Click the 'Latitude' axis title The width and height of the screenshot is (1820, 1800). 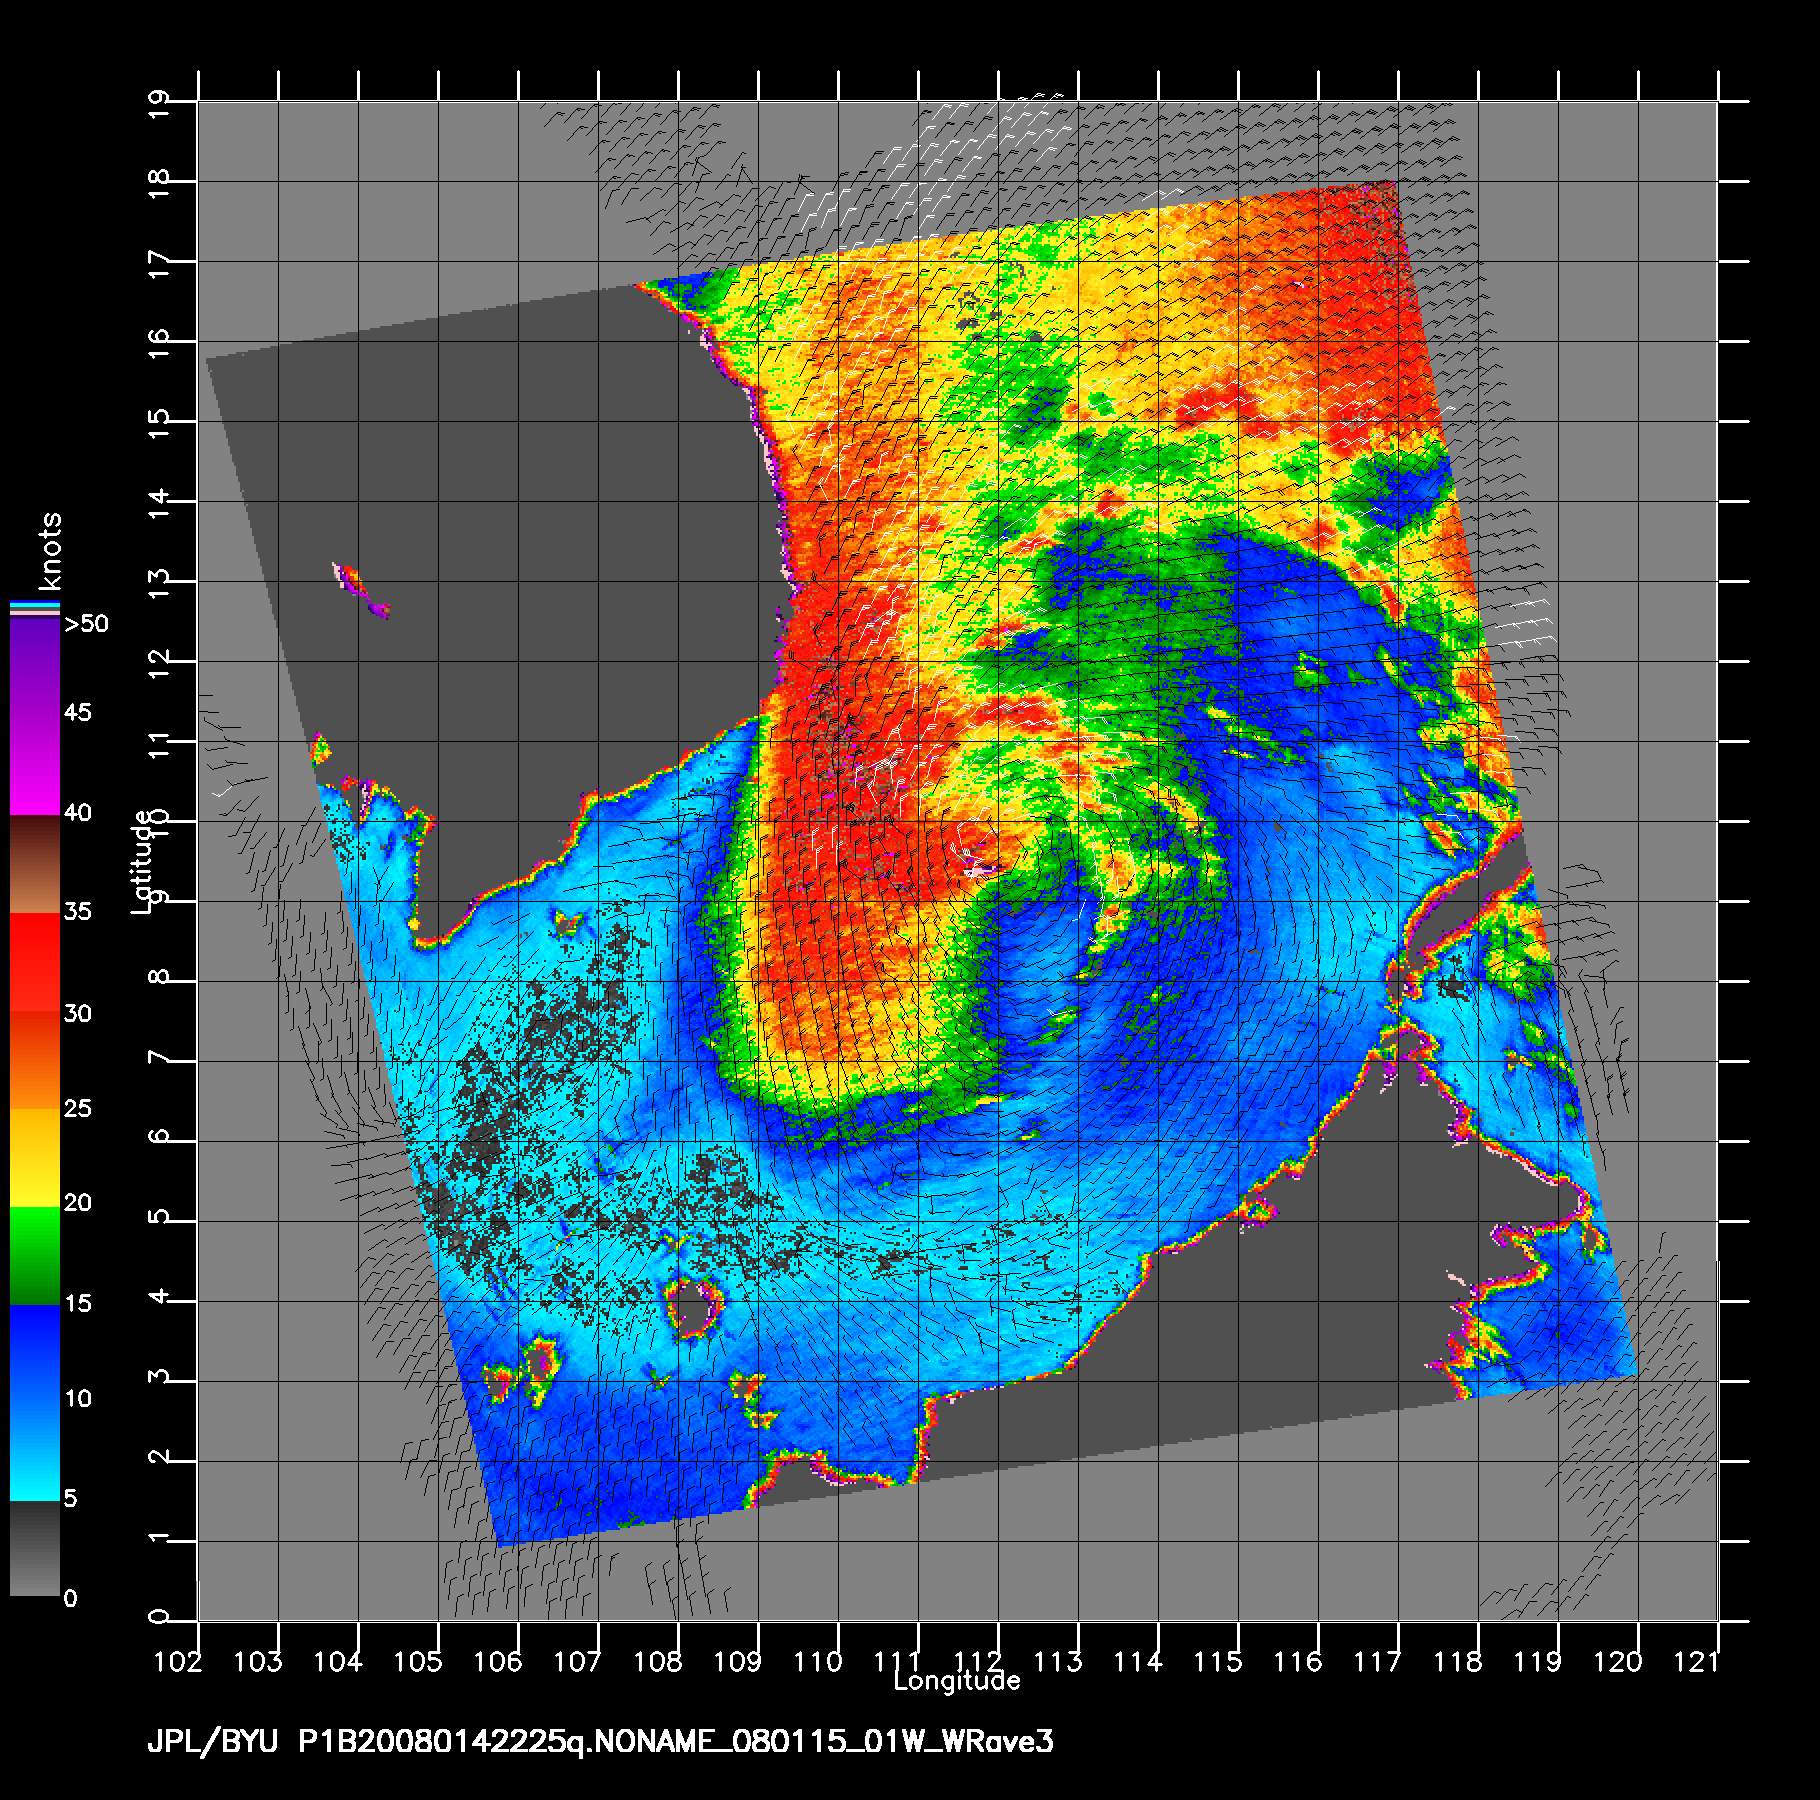point(142,862)
